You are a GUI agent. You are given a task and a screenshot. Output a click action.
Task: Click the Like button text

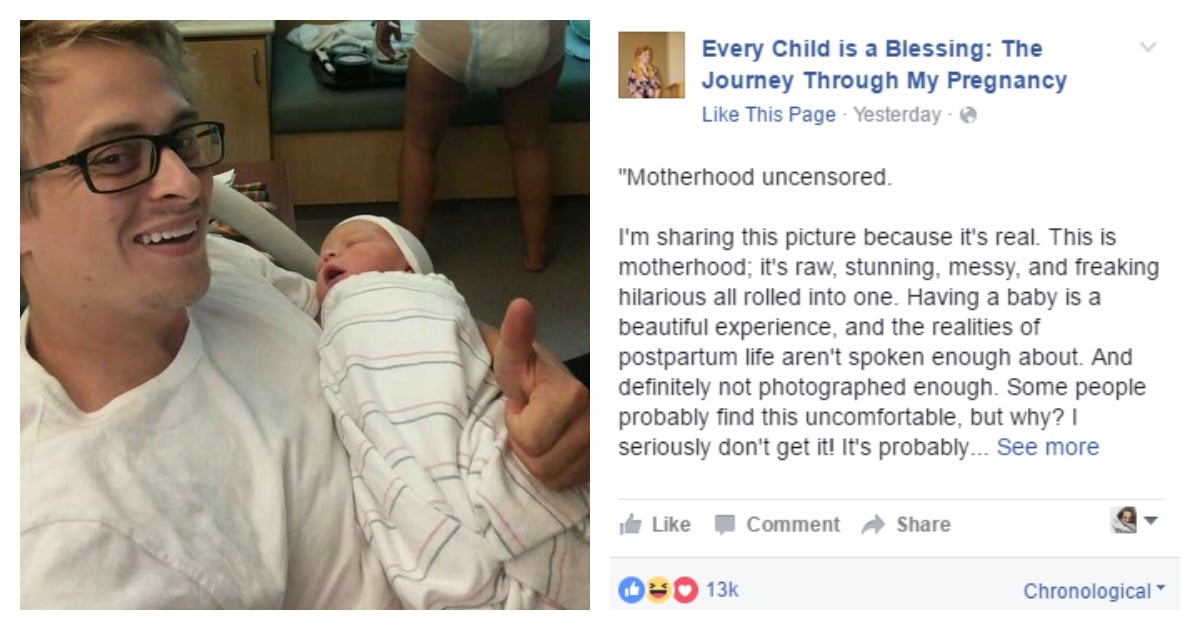pyautogui.click(x=671, y=525)
